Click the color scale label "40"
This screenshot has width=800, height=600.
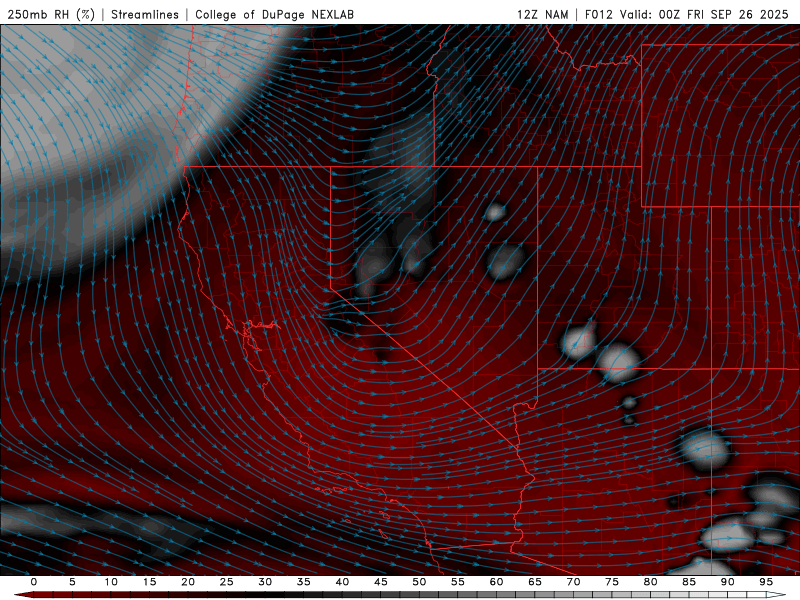[x=342, y=582]
